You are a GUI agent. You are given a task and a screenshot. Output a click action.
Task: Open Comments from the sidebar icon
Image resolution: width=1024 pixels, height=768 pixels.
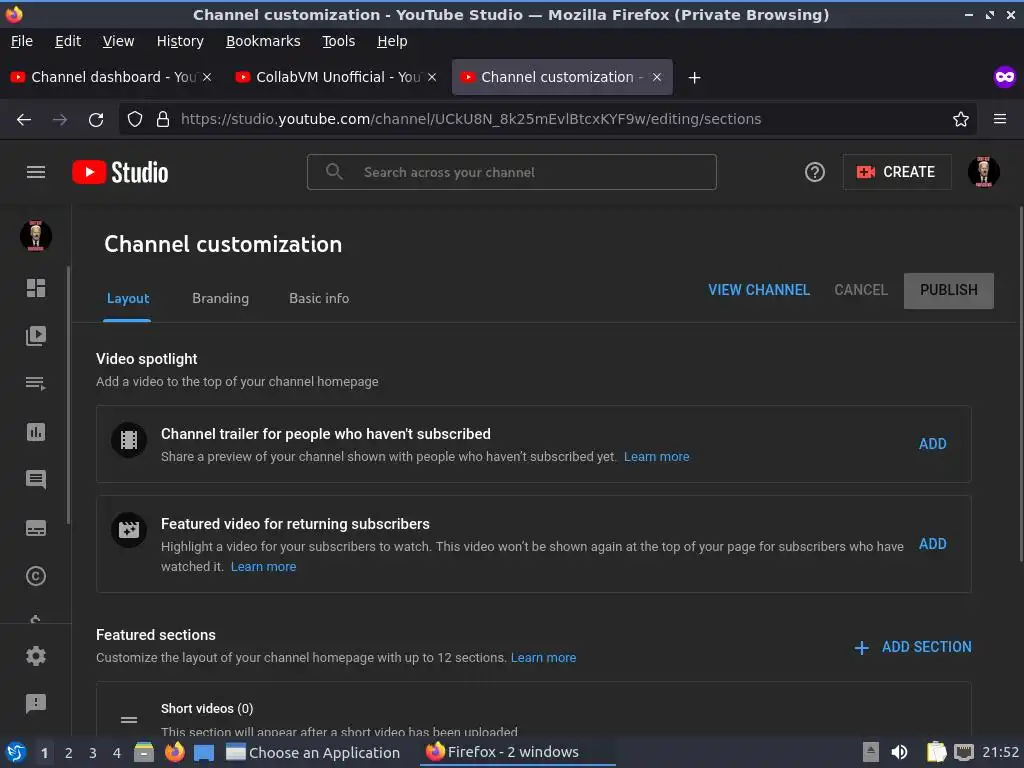[x=36, y=479]
